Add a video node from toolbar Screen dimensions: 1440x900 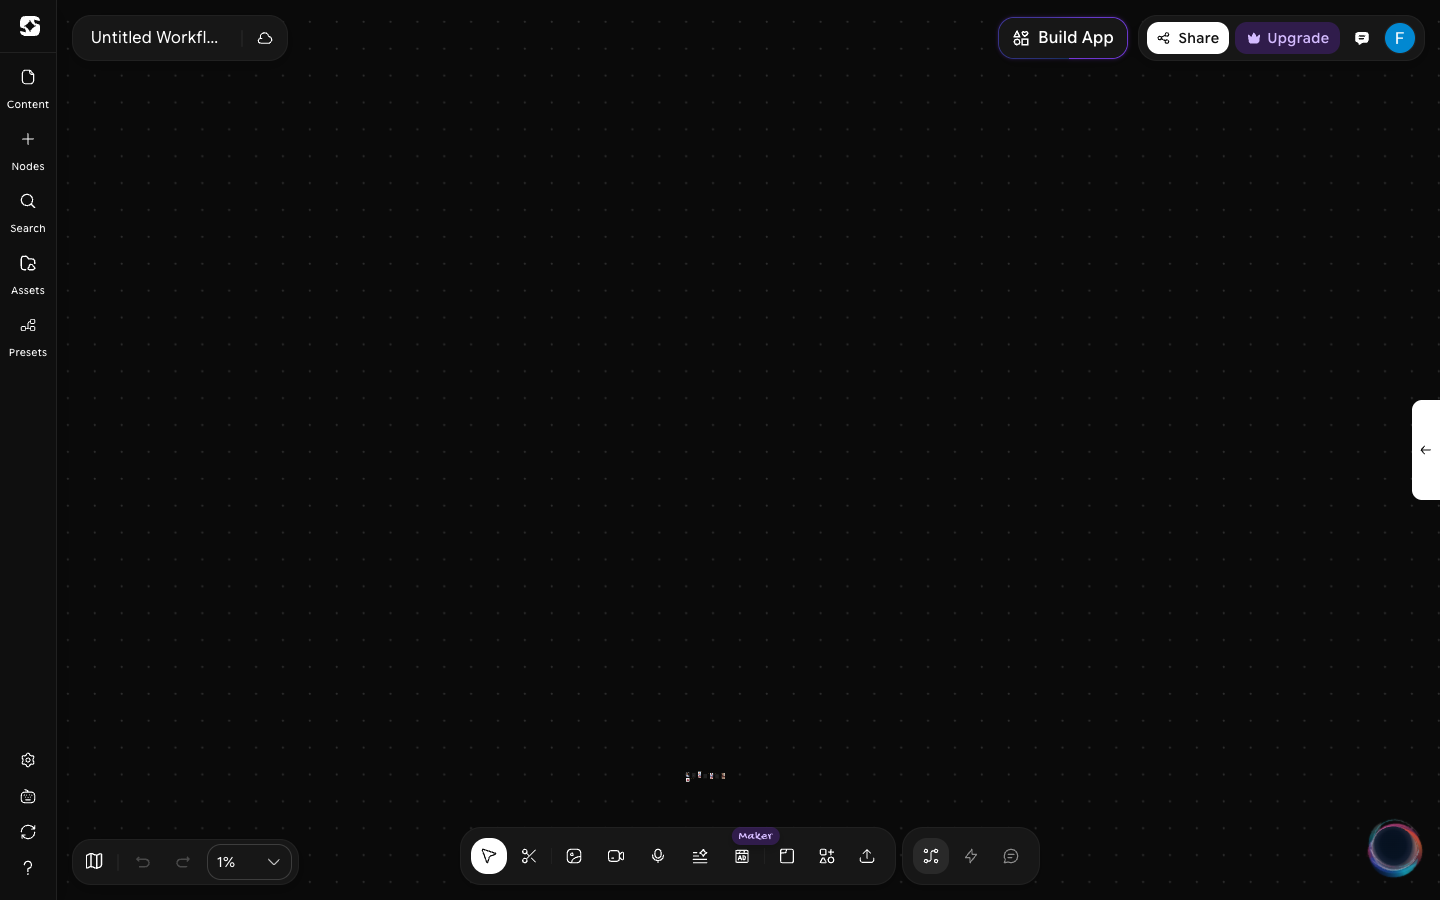pyautogui.click(x=616, y=856)
